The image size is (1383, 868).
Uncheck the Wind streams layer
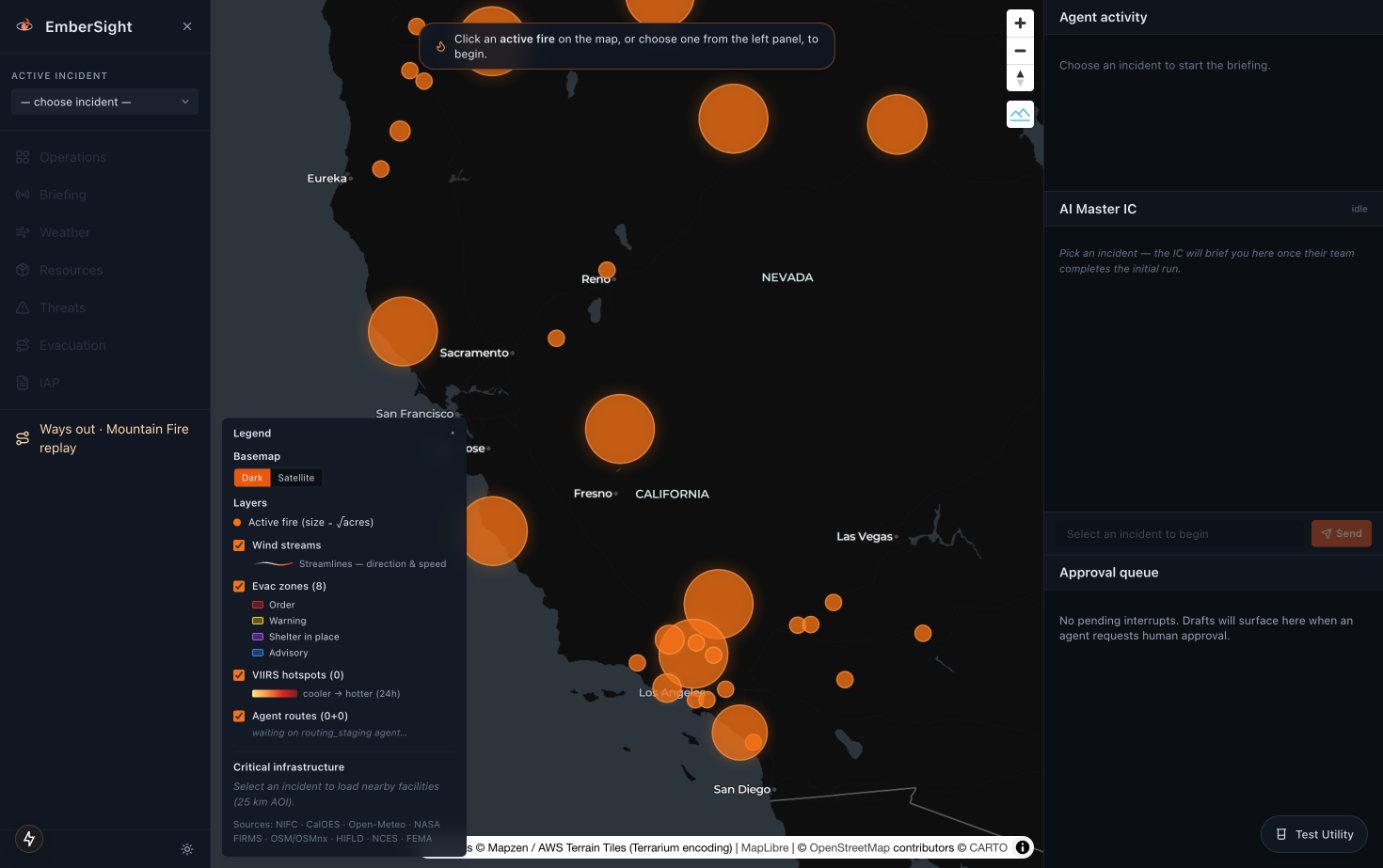[x=239, y=545]
